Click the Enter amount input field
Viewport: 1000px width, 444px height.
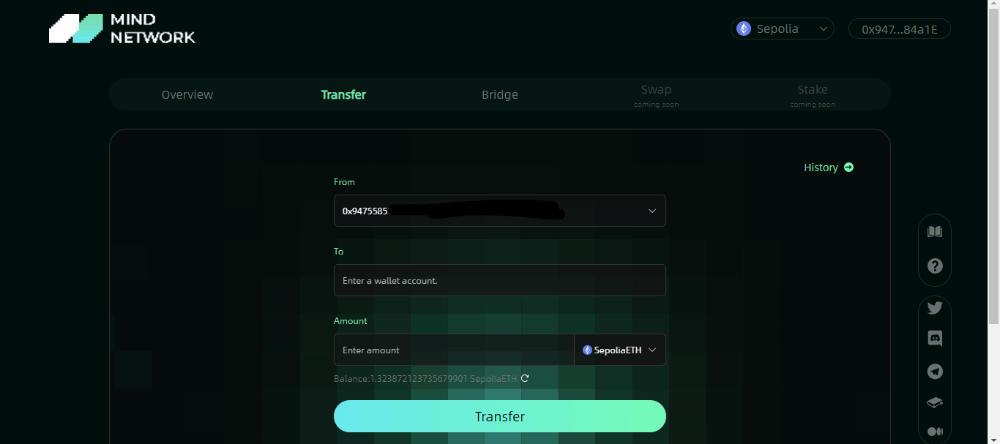click(454, 350)
